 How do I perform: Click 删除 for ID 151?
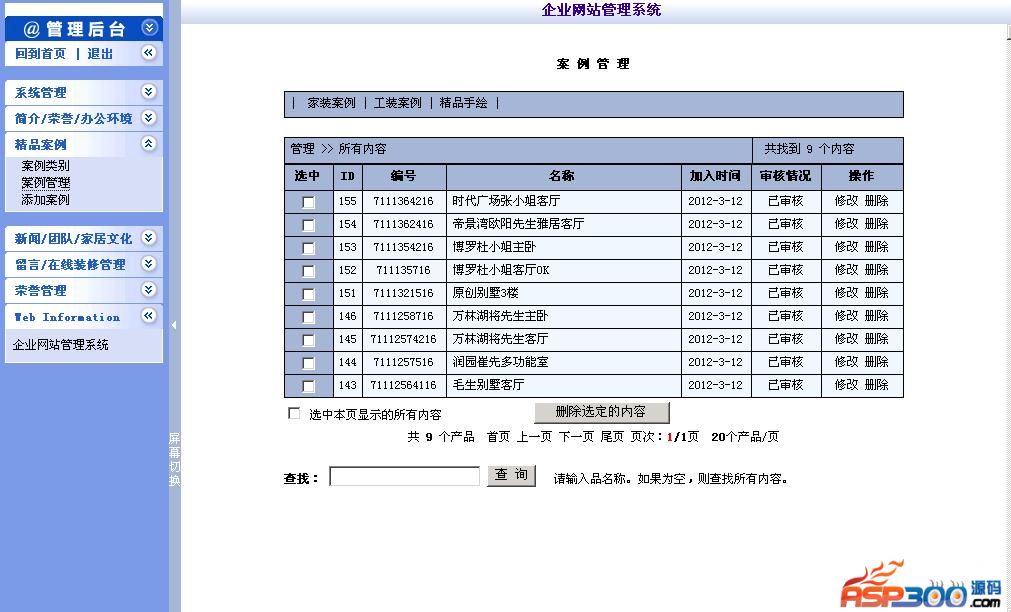pyautogui.click(x=877, y=293)
